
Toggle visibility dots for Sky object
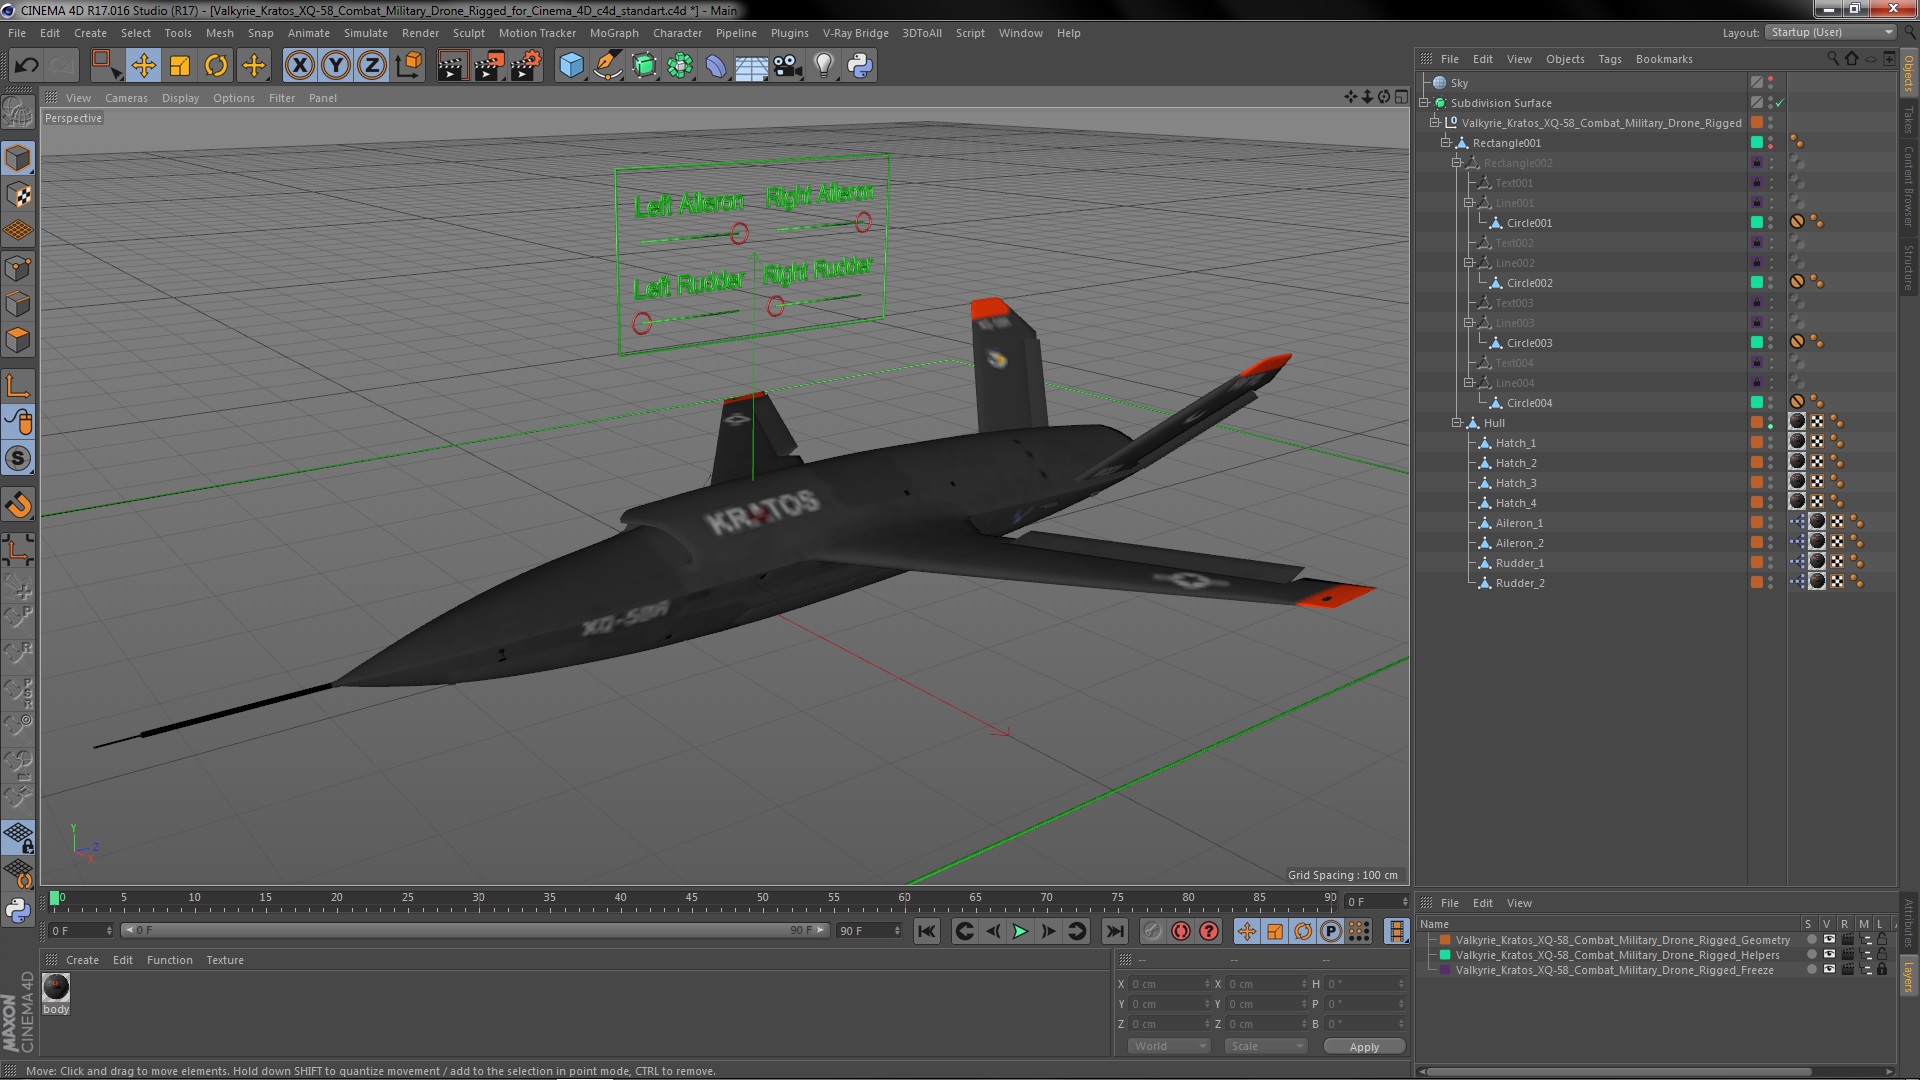click(1771, 83)
